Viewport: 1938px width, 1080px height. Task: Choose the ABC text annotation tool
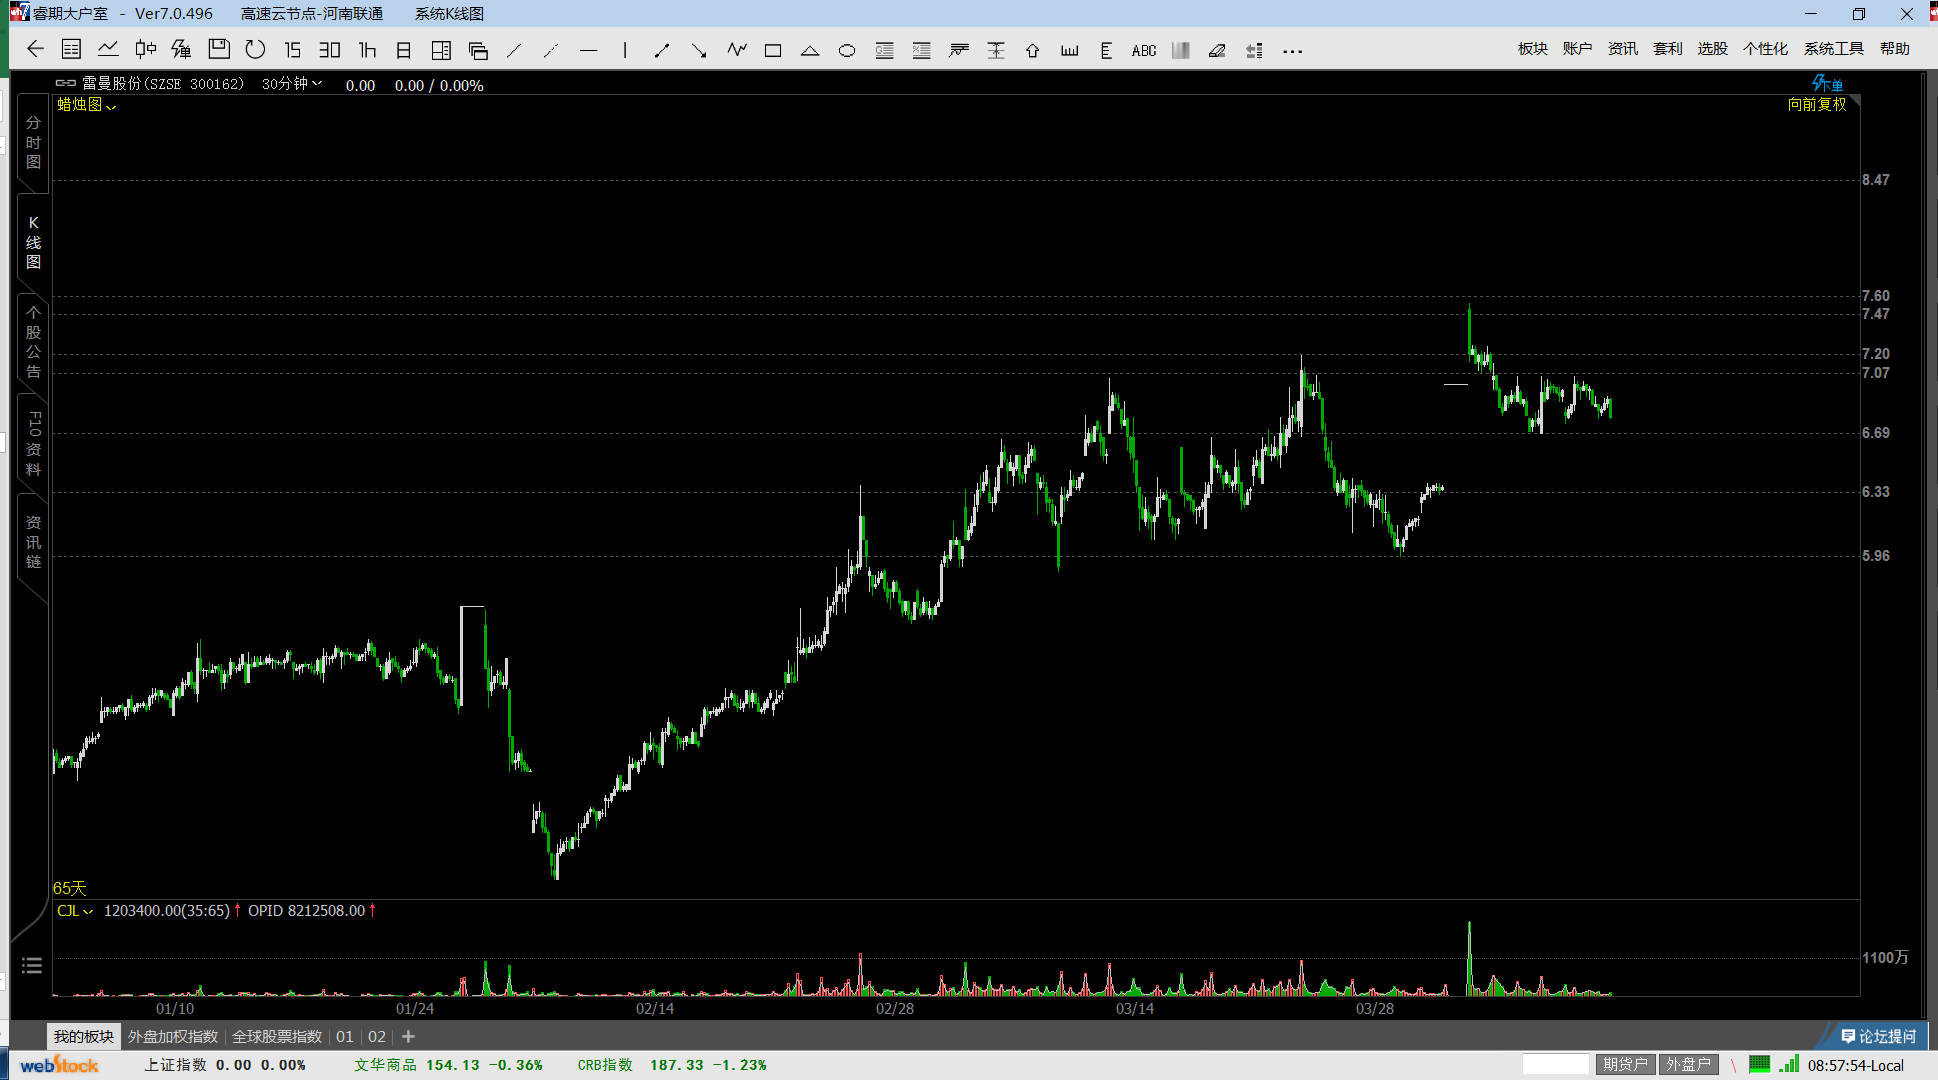1144,51
